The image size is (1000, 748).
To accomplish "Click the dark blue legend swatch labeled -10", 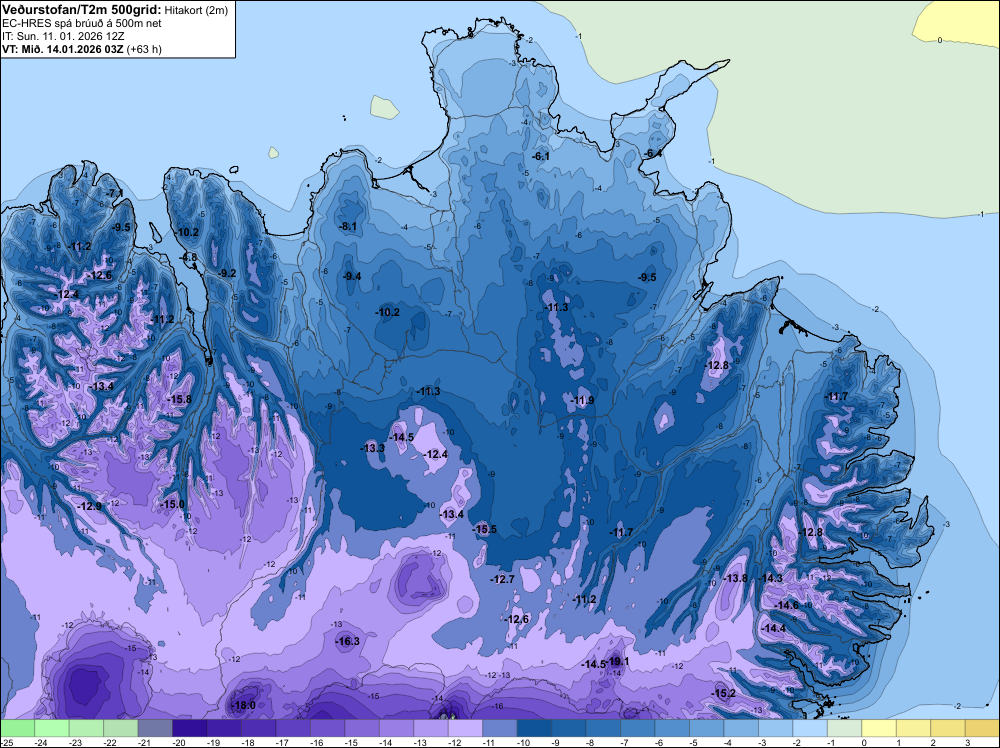I will (x=534, y=728).
